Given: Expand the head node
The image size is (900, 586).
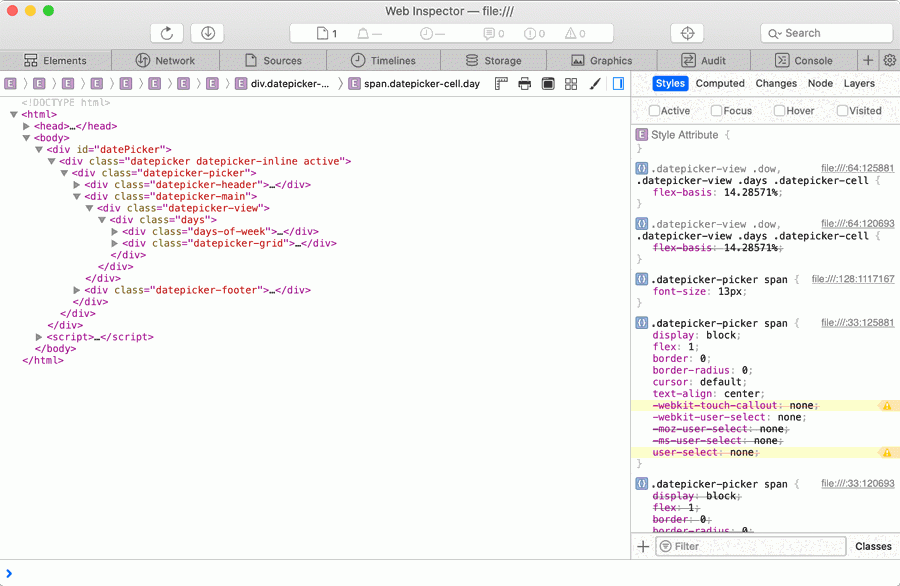Looking at the screenshot, I should pyautogui.click(x=26, y=126).
